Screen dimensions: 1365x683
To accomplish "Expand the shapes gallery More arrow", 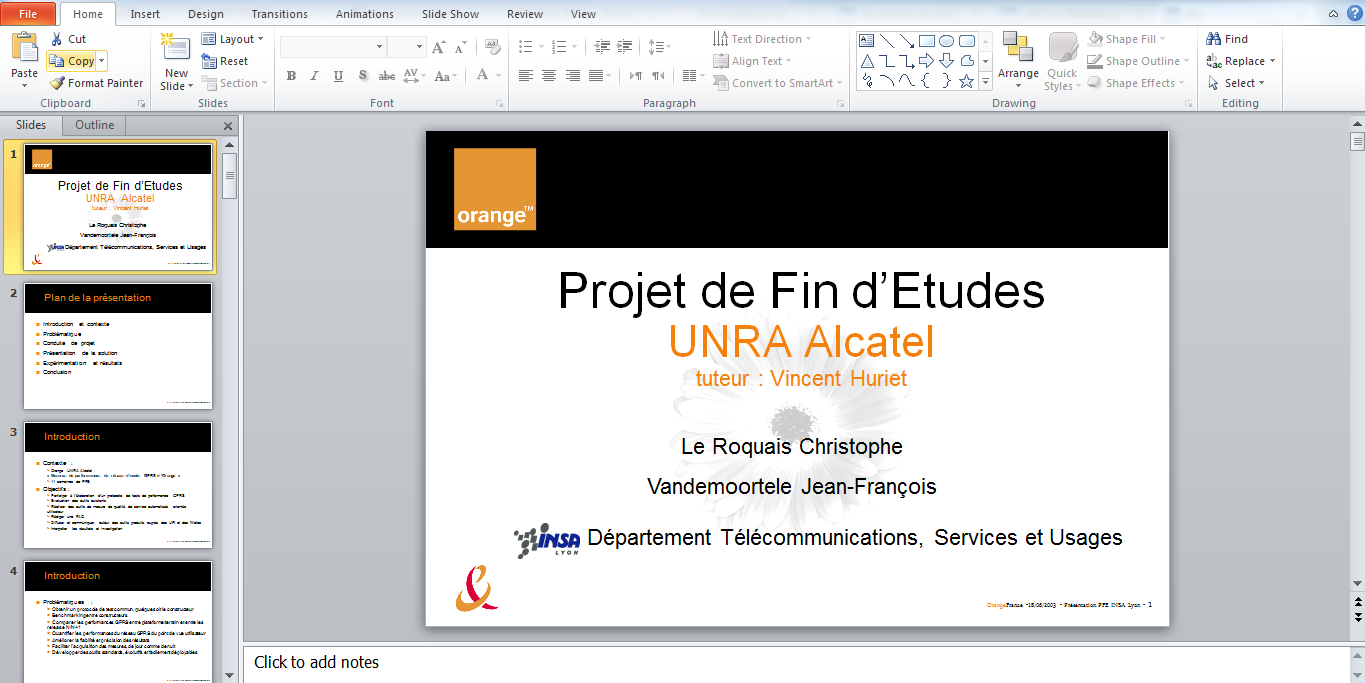I will point(986,82).
